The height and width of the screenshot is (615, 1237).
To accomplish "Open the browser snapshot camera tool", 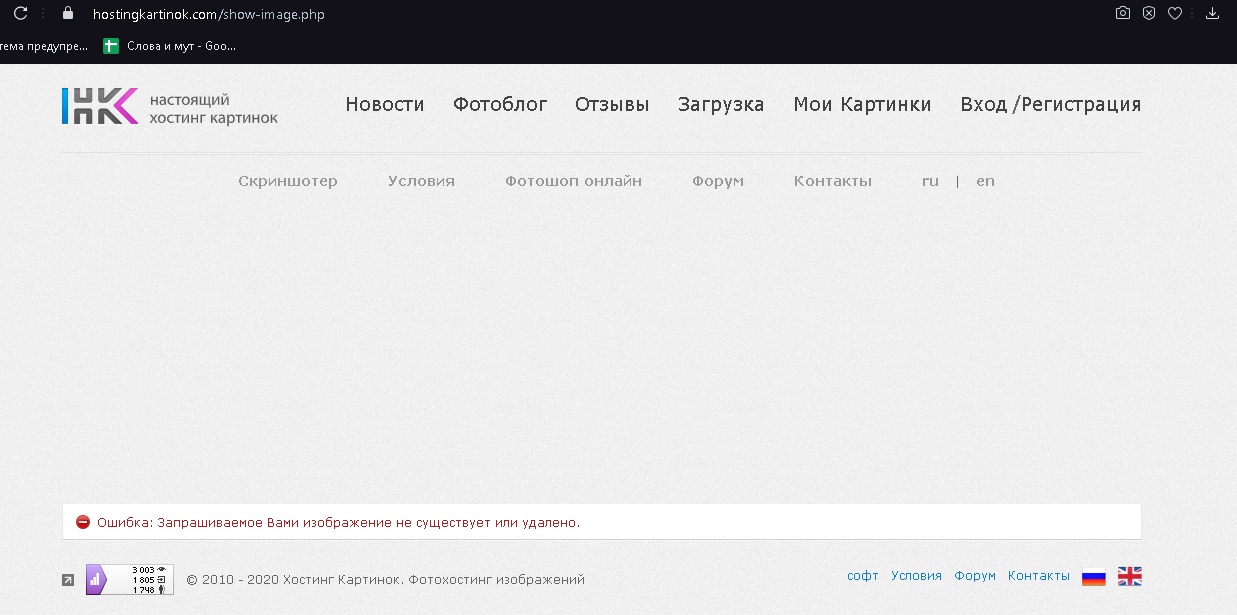I will (x=1123, y=14).
